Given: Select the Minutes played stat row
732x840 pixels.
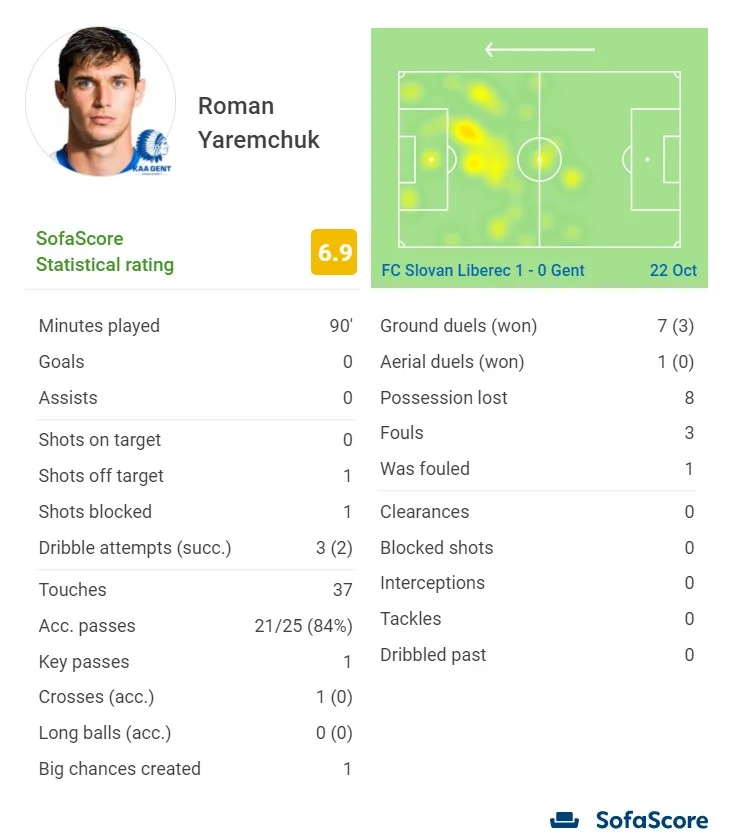Looking at the screenshot, I should 195,326.
